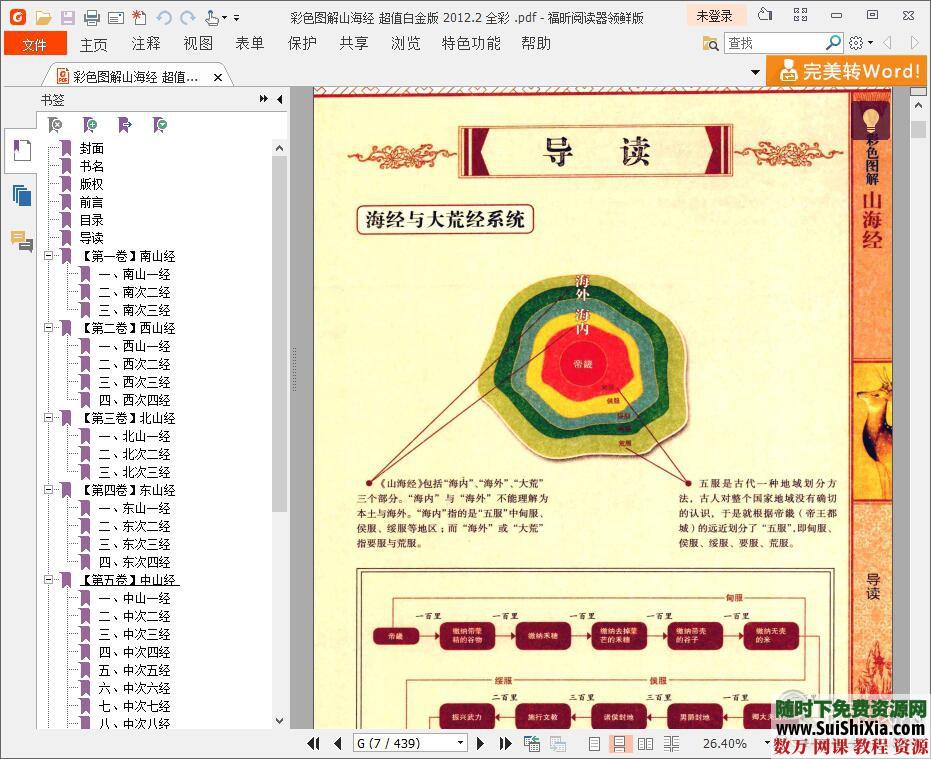This screenshot has height=759, width=931.
Task: Open the Bookmarks panel icon in left sidebar
Action: tap(21, 150)
